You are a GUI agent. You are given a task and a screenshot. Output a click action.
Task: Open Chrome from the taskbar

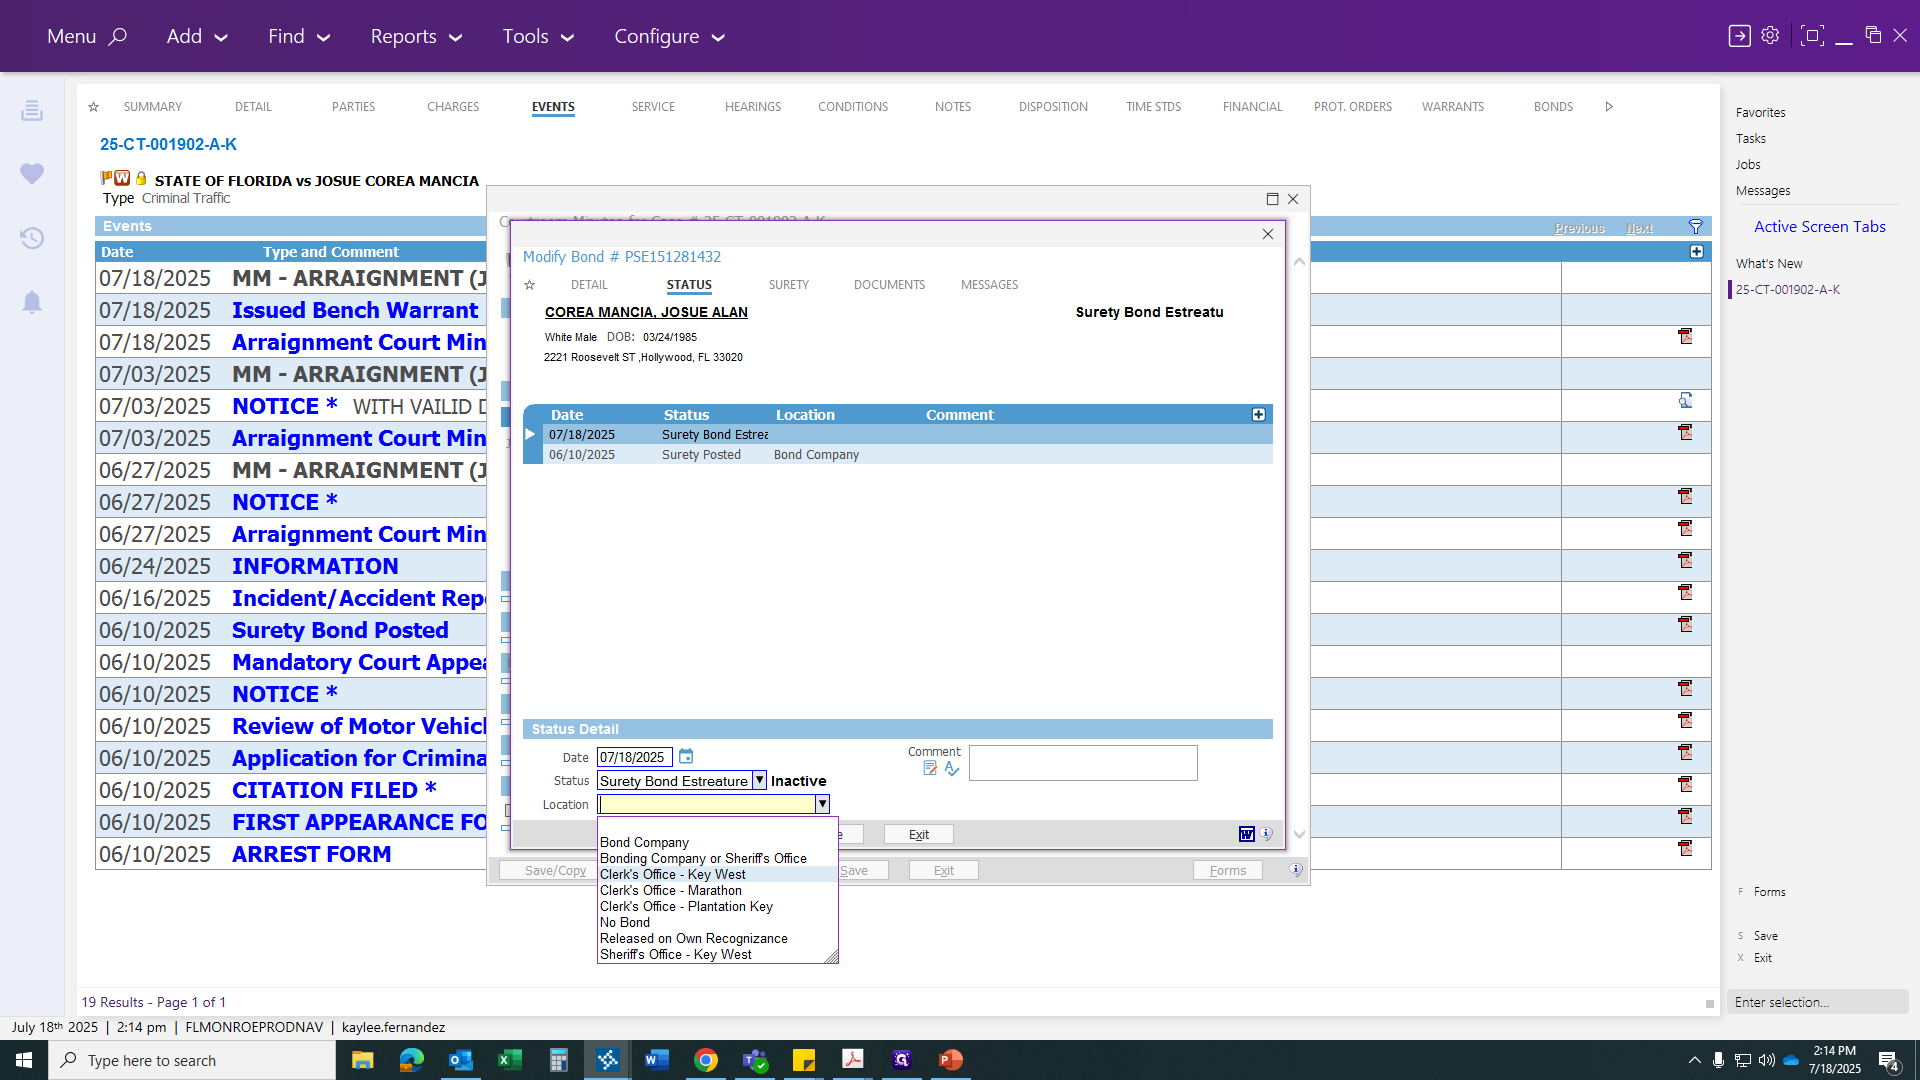(706, 1060)
